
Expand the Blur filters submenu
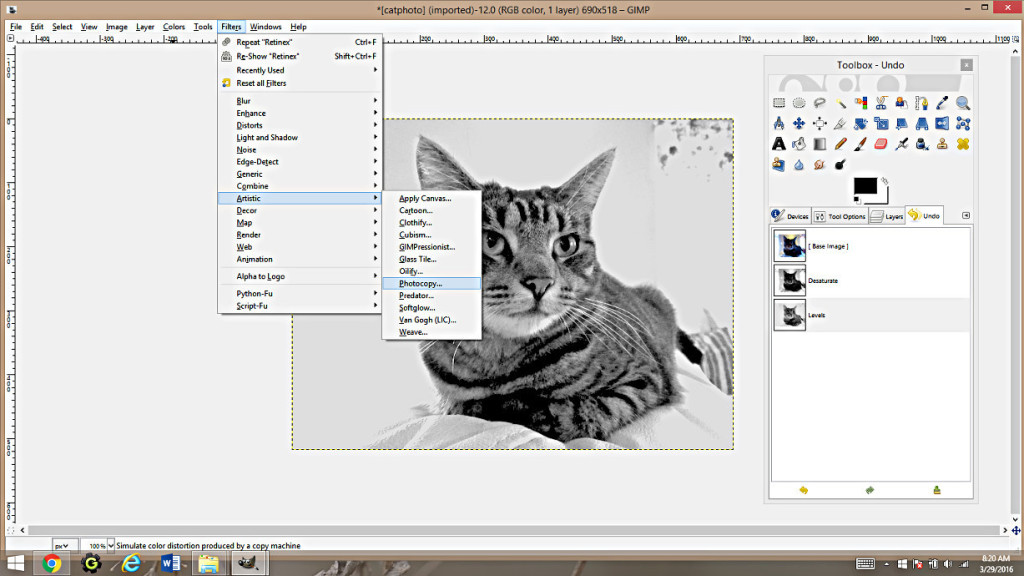[245, 101]
